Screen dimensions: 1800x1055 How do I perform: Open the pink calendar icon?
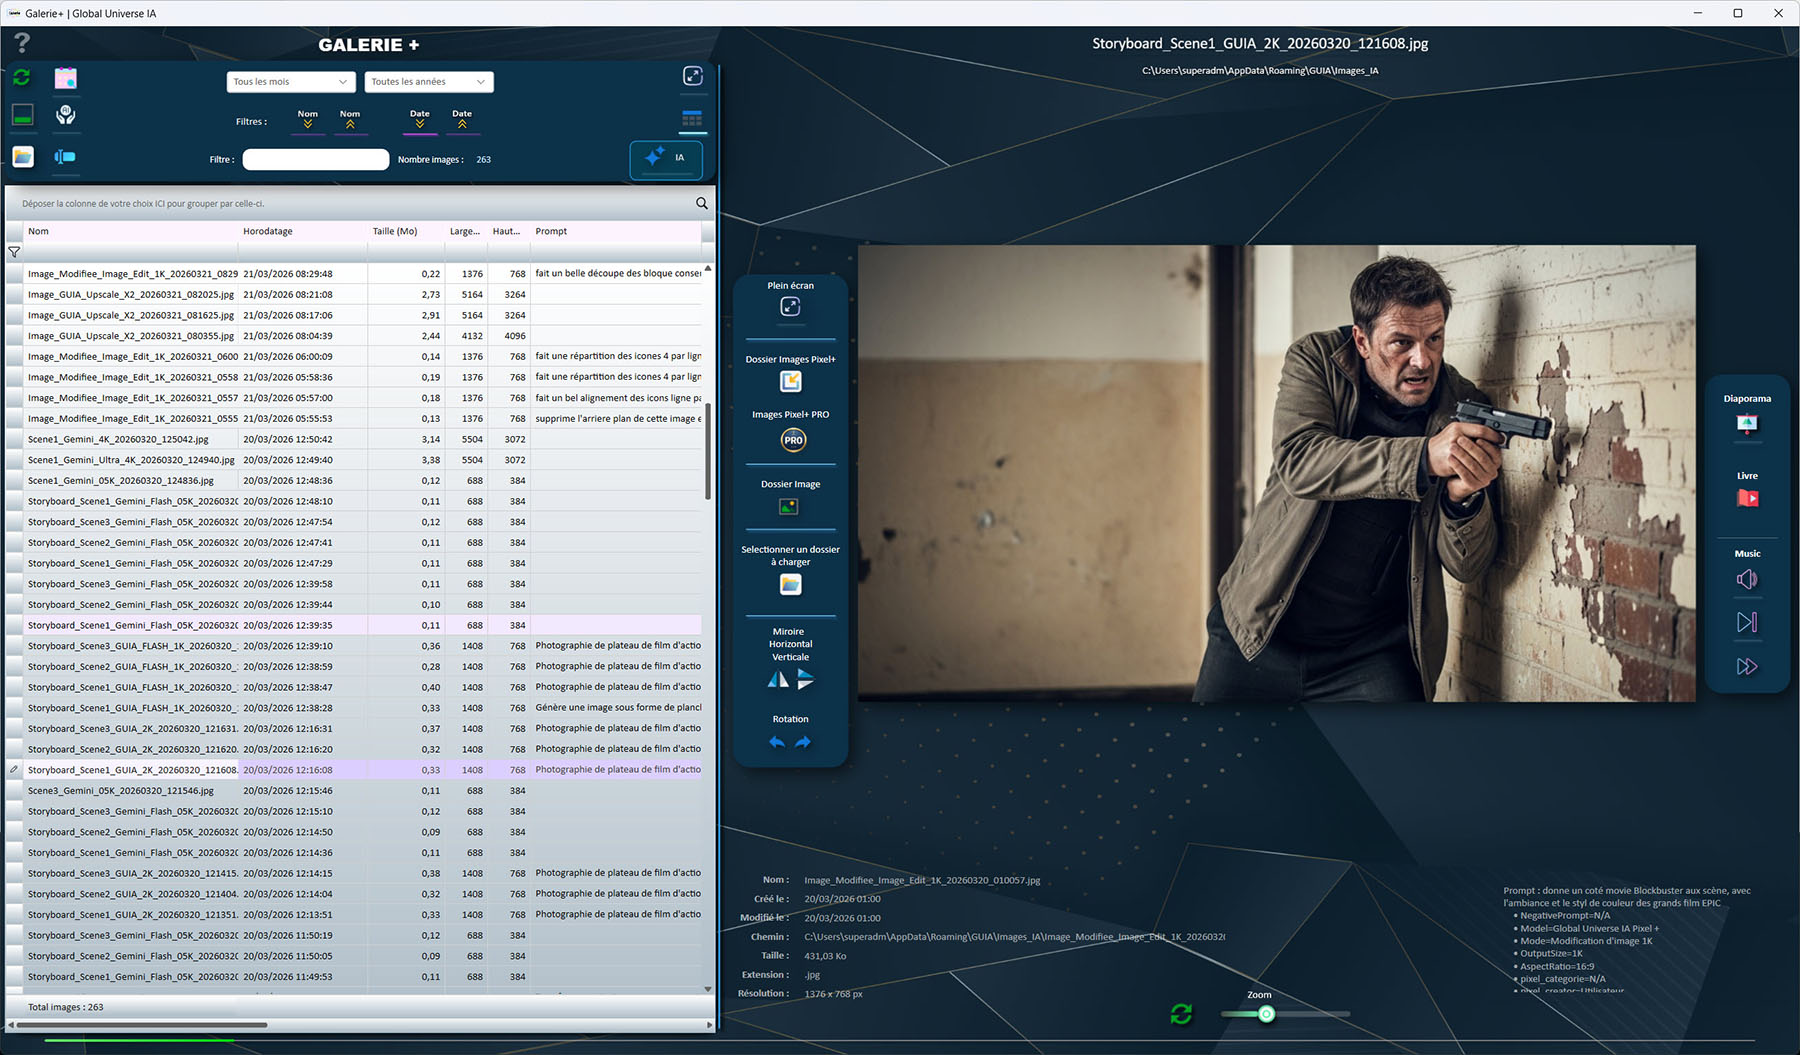[66, 78]
